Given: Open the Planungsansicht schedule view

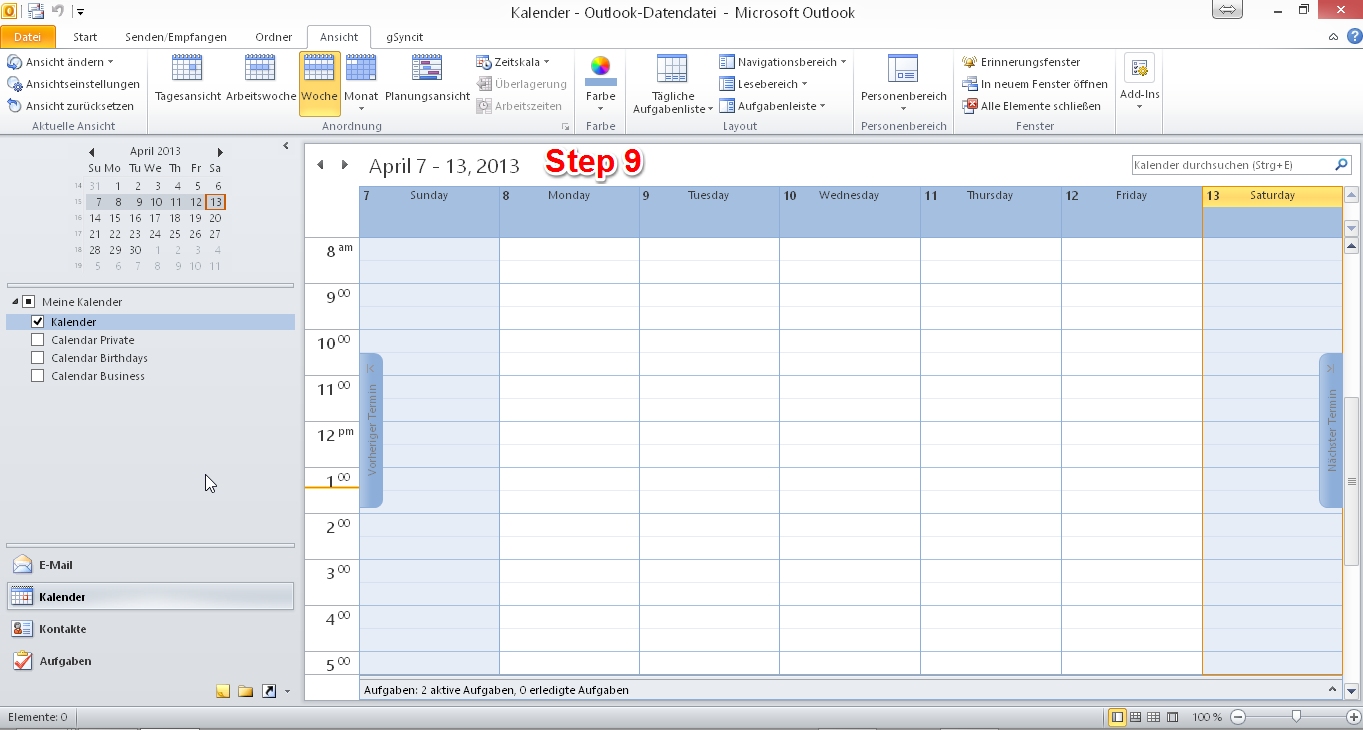Looking at the screenshot, I should point(427,78).
